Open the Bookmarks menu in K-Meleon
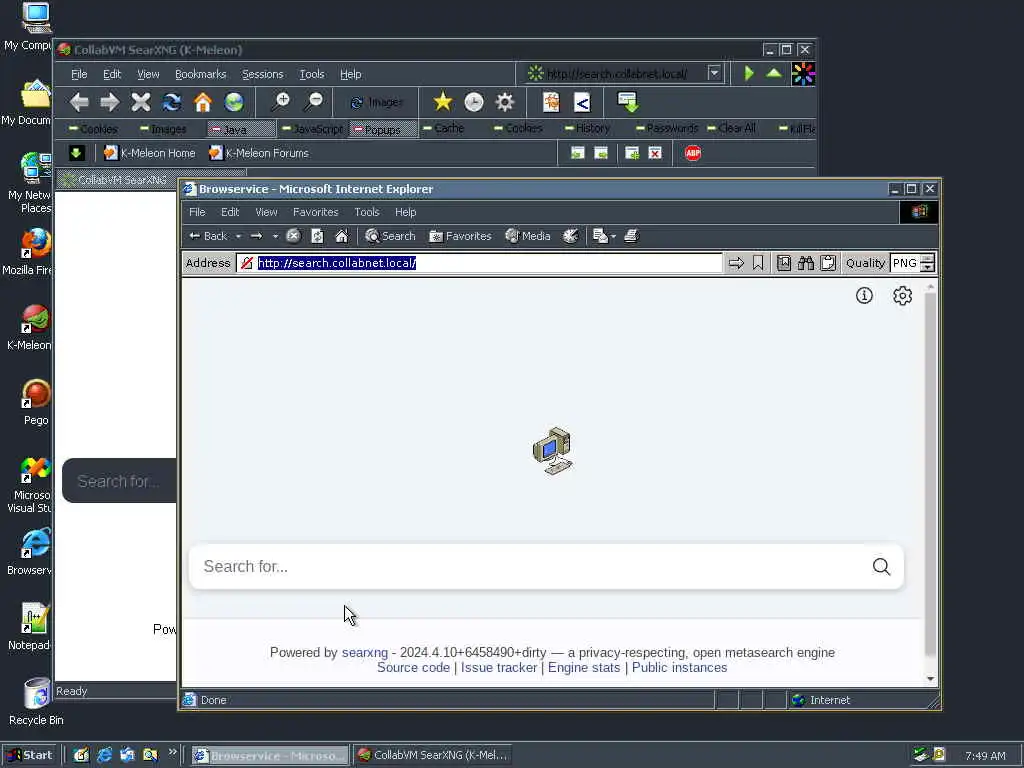 [200, 74]
